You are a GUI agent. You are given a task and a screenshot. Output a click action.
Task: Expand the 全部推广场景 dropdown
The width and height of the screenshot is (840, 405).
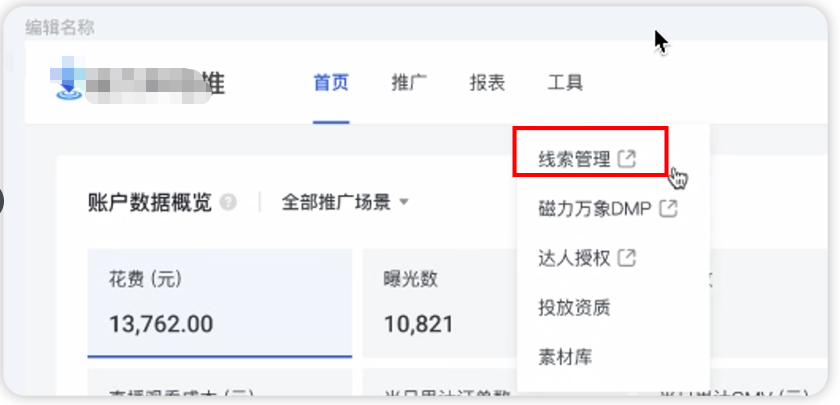point(345,203)
